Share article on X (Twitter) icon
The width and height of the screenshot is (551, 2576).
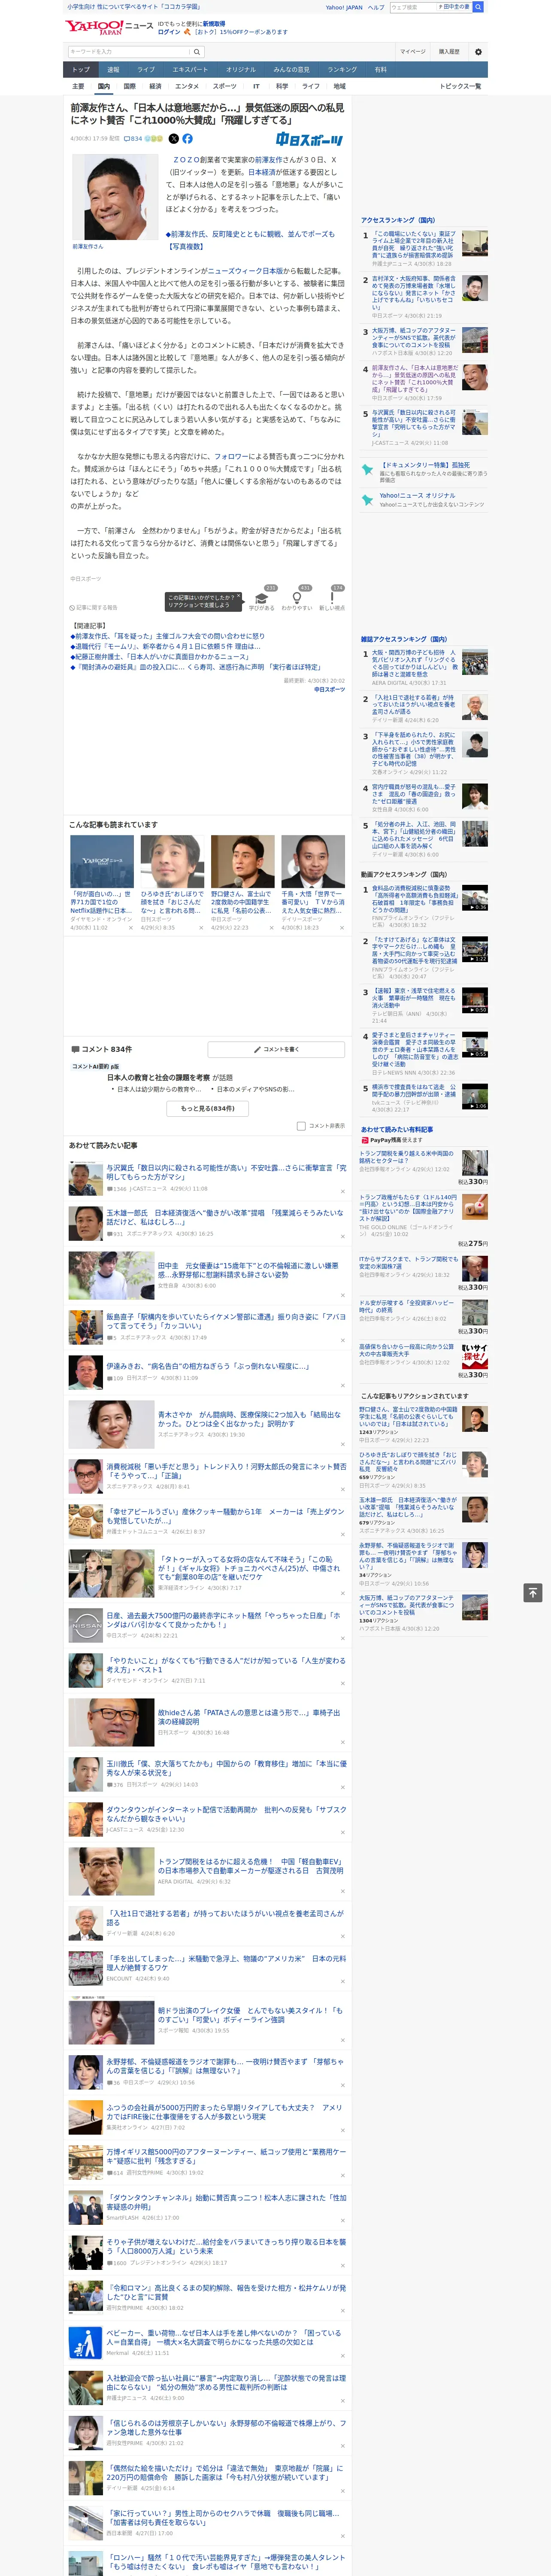(x=174, y=139)
